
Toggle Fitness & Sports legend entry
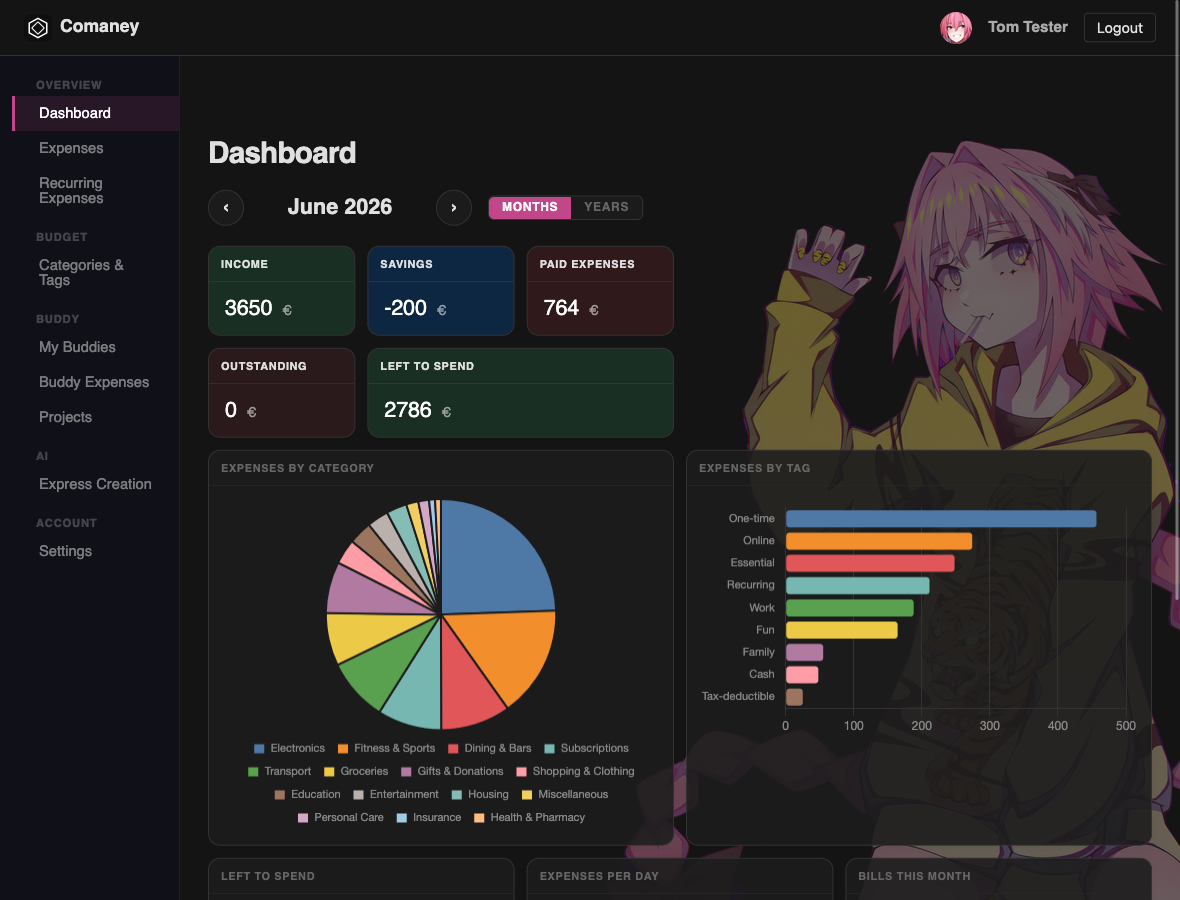pyautogui.click(x=387, y=748)
